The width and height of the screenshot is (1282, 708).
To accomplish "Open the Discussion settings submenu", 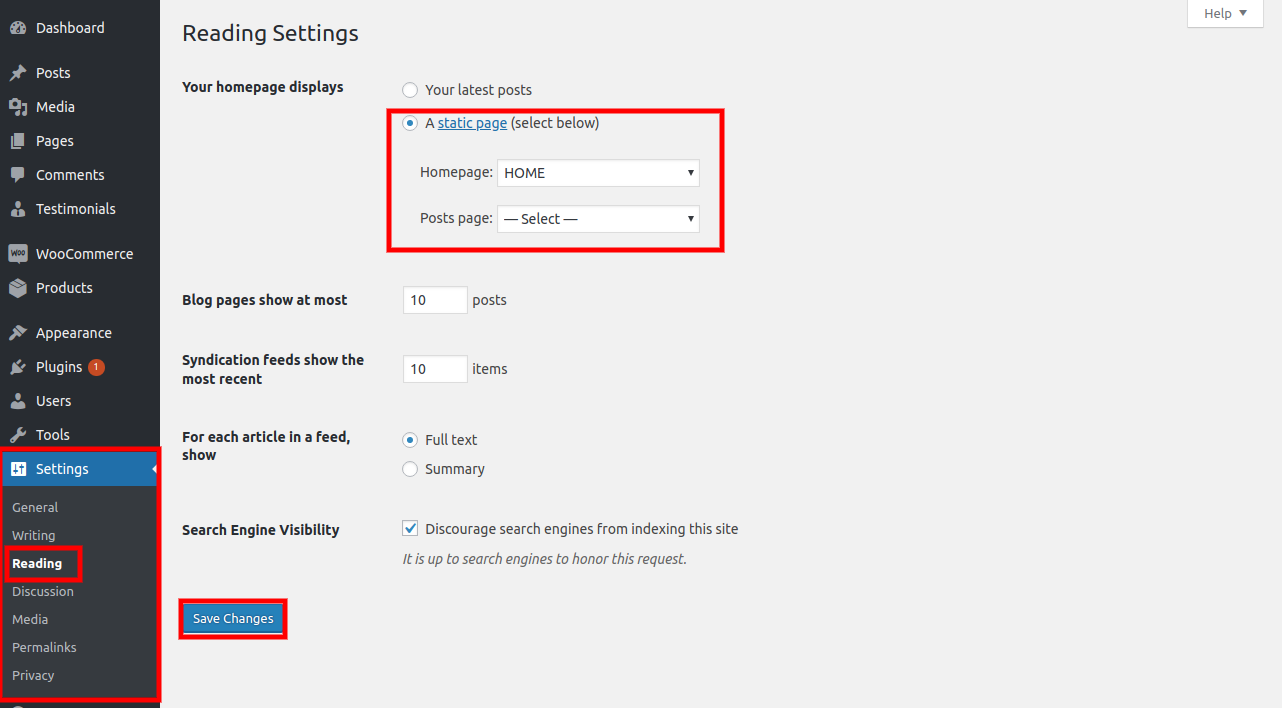I will [x=43, y=591].
